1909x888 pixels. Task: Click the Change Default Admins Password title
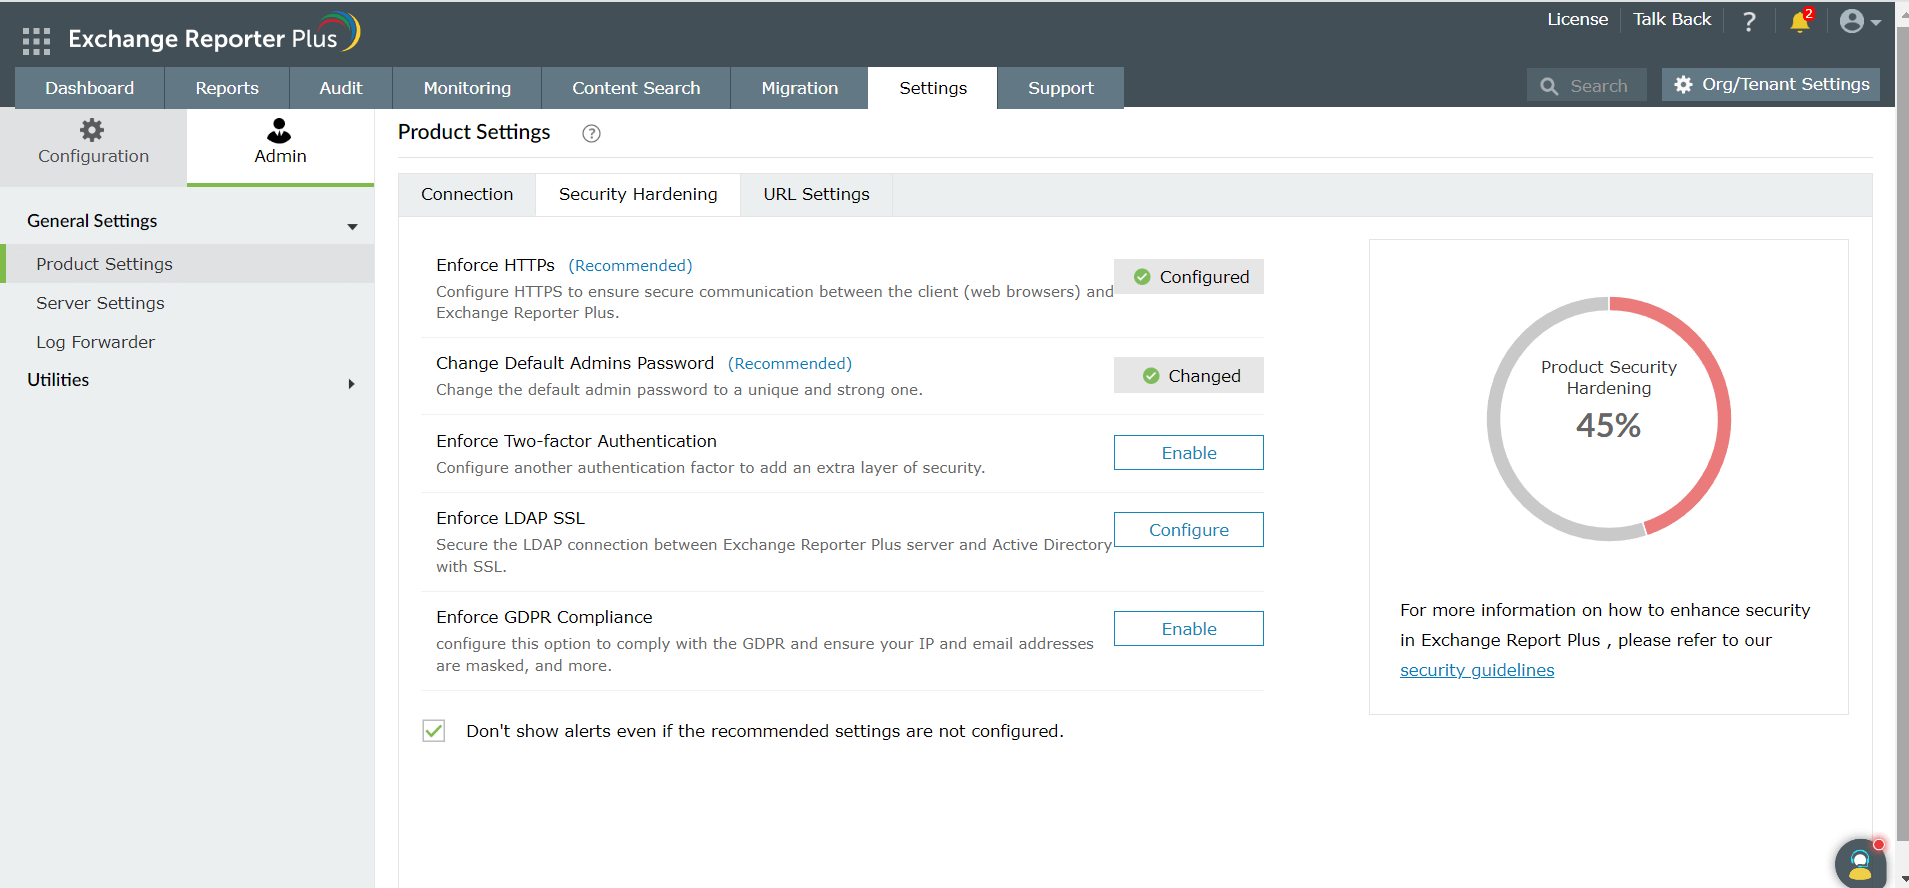click(575, 363)
